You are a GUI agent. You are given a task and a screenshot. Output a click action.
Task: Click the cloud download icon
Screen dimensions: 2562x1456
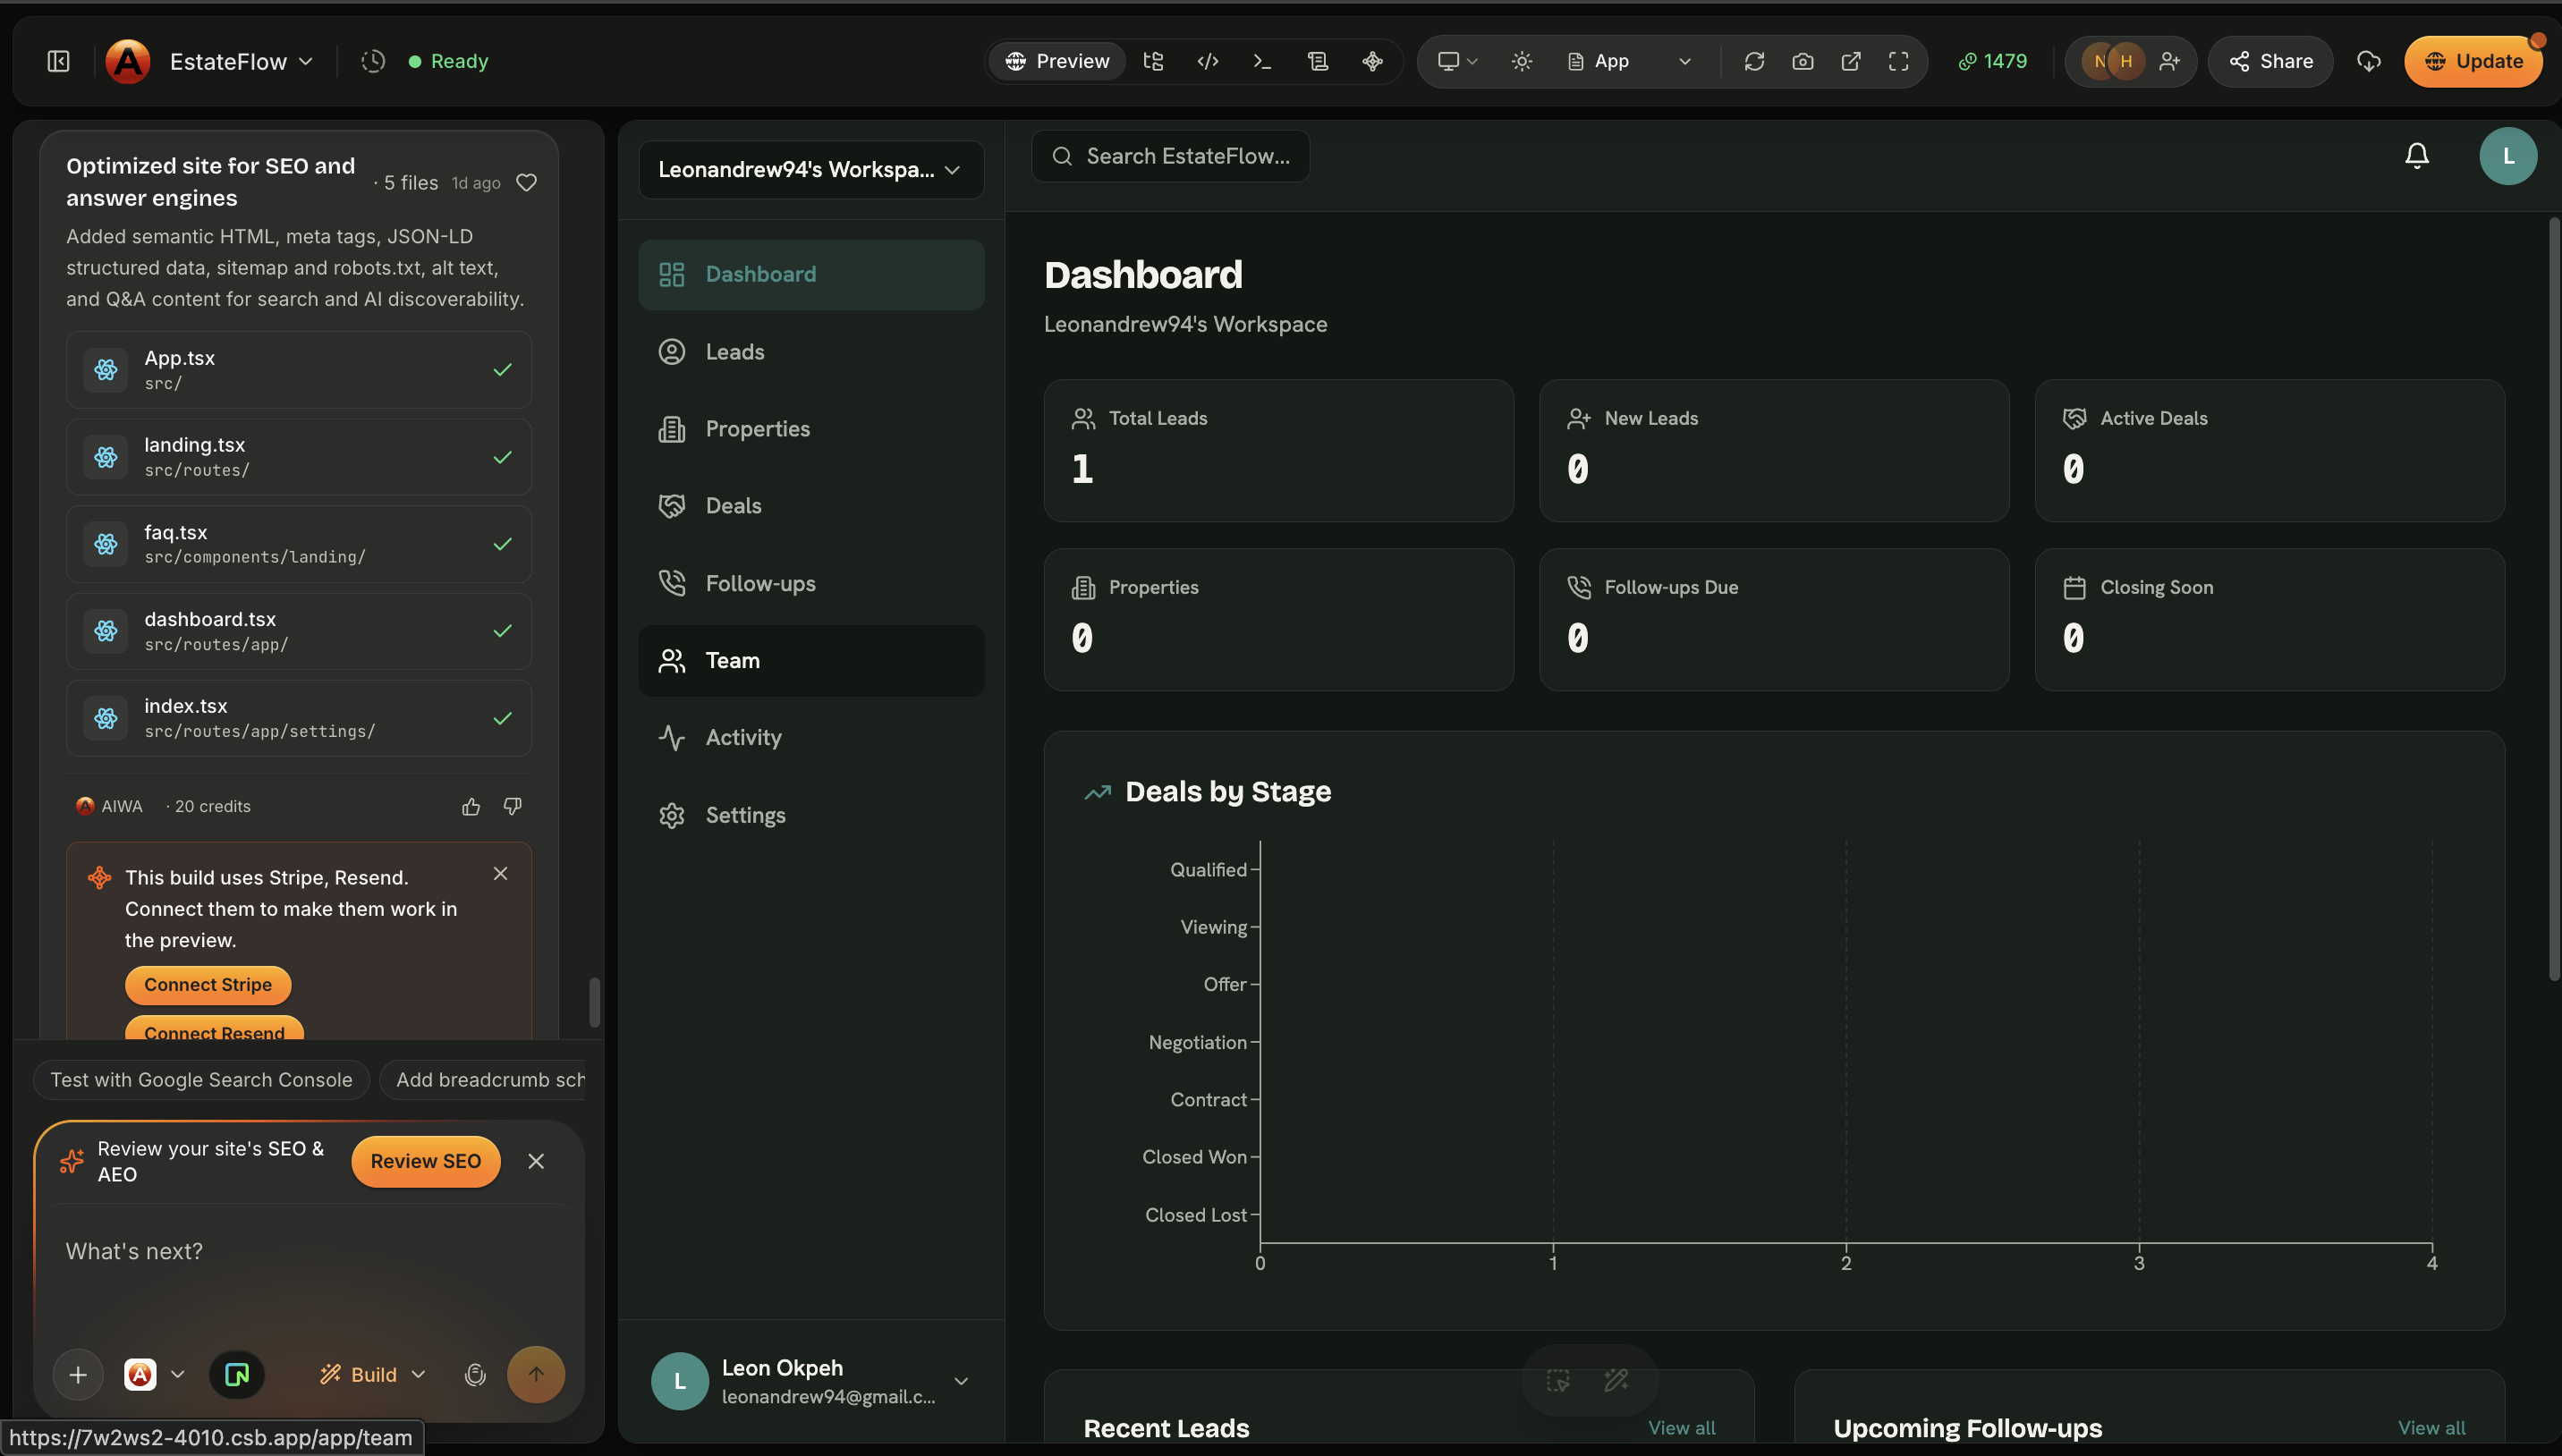[2368, 61]
